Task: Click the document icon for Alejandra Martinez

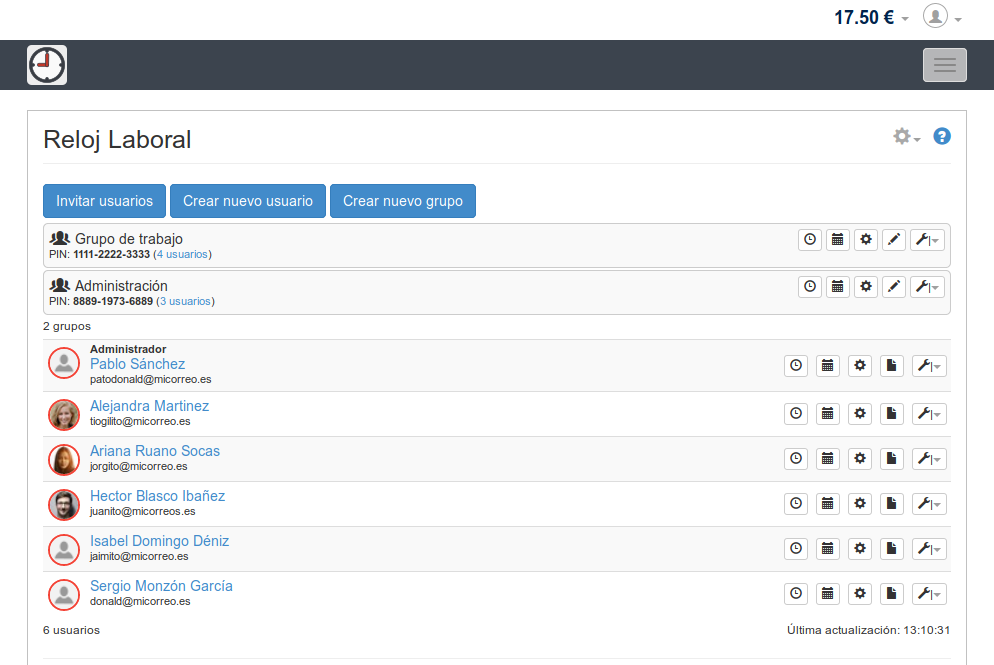Action: tap(892, 413)
